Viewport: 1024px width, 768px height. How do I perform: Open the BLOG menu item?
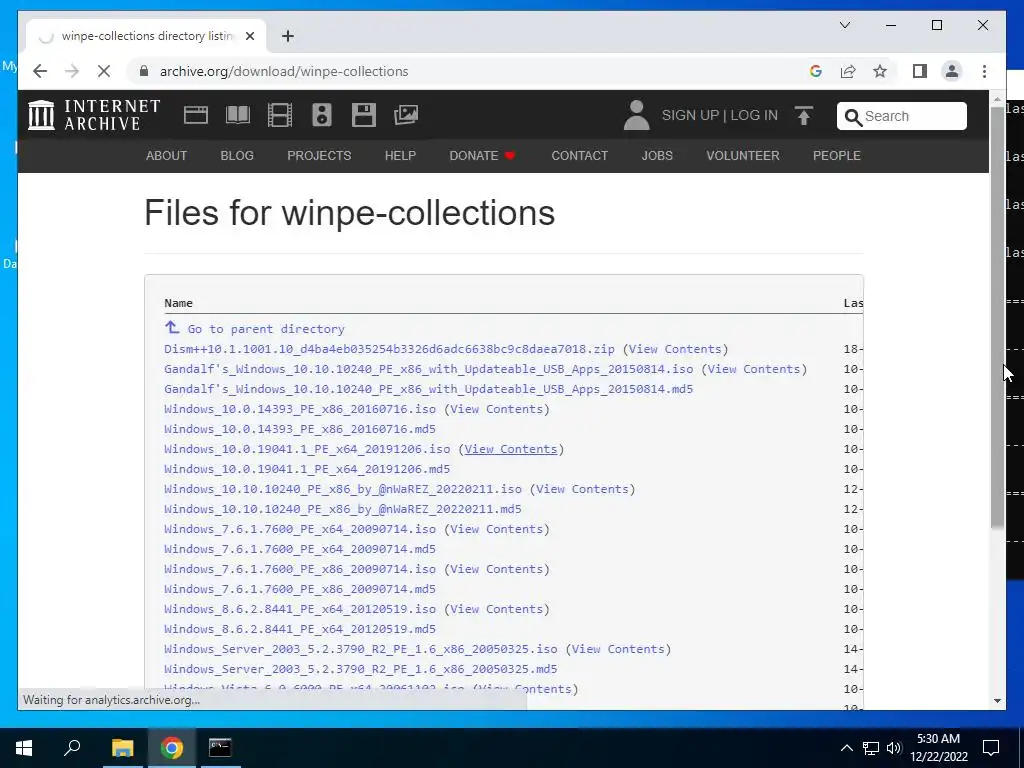[237, 155]
